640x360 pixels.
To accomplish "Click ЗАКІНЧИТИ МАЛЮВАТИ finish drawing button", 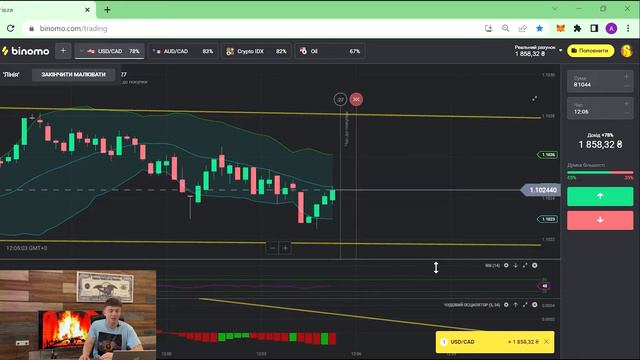I will (x=73, y=74).
